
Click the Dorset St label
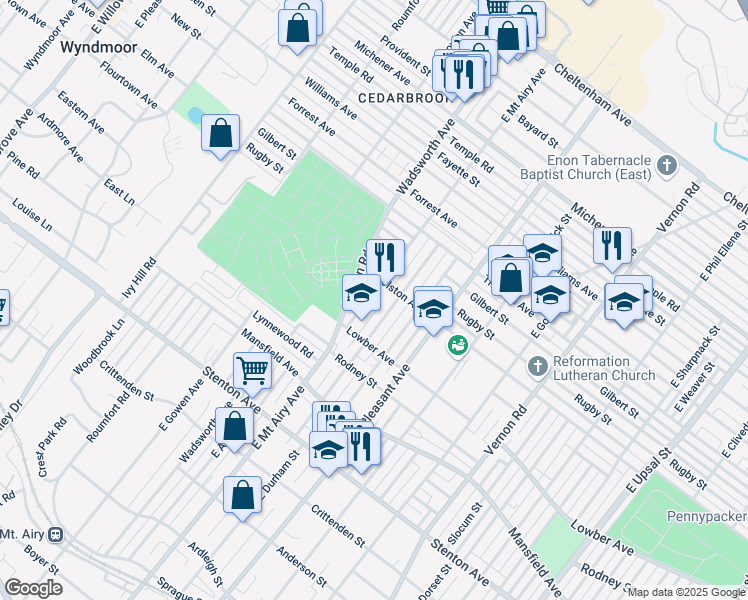pyautogui.click(x=435, y=582)
